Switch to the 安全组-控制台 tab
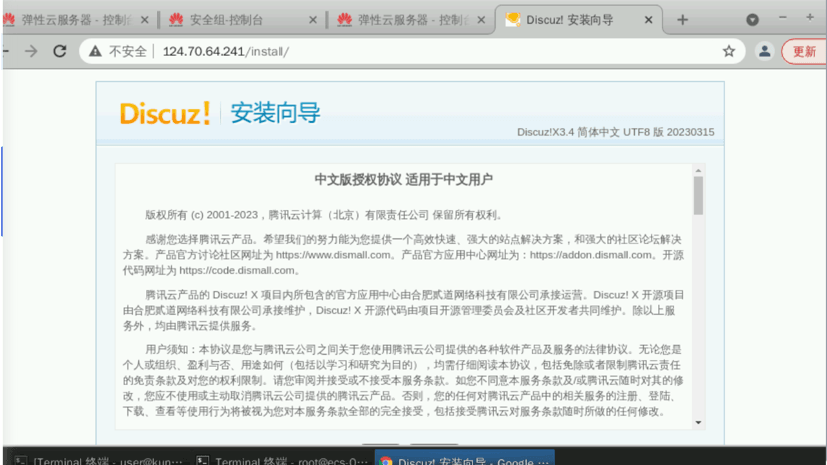Screen dimensions: 827x465 coord(235,19)
